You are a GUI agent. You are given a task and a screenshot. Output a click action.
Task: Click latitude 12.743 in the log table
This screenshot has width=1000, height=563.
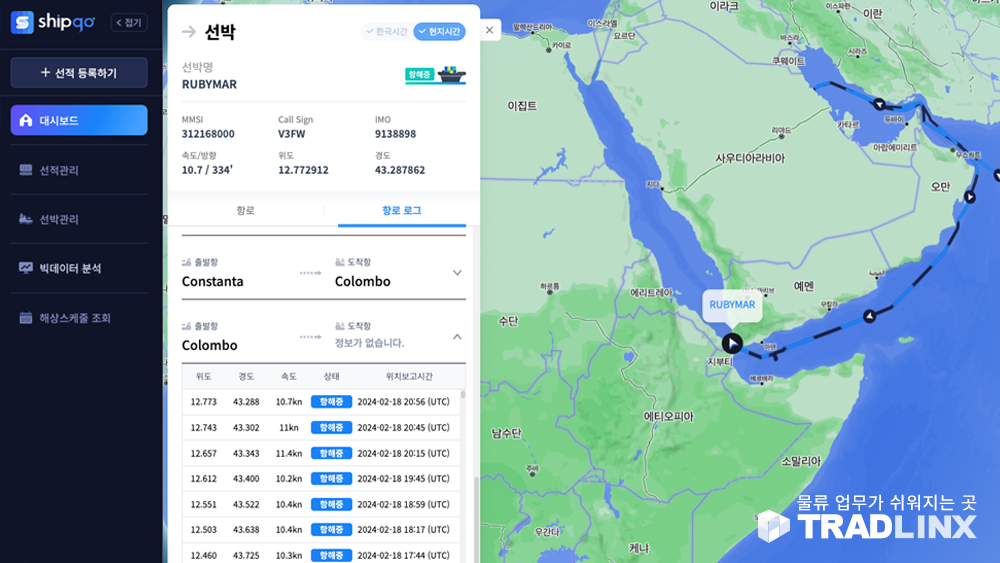(203, 427)
